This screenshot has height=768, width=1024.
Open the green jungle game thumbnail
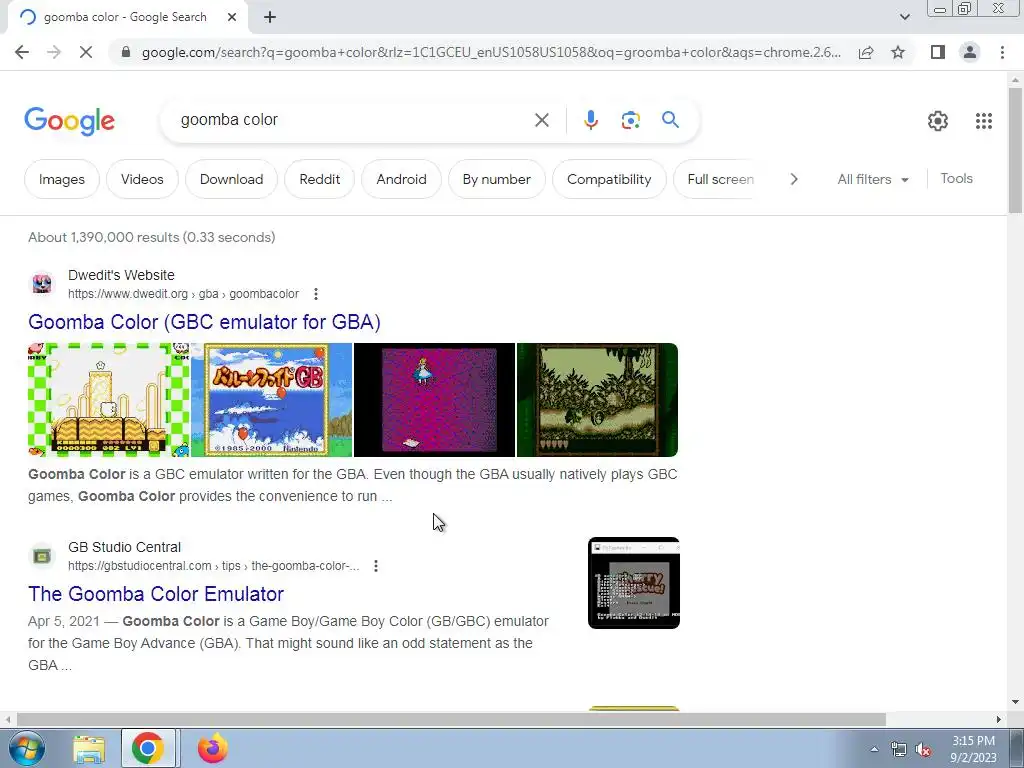598,400
